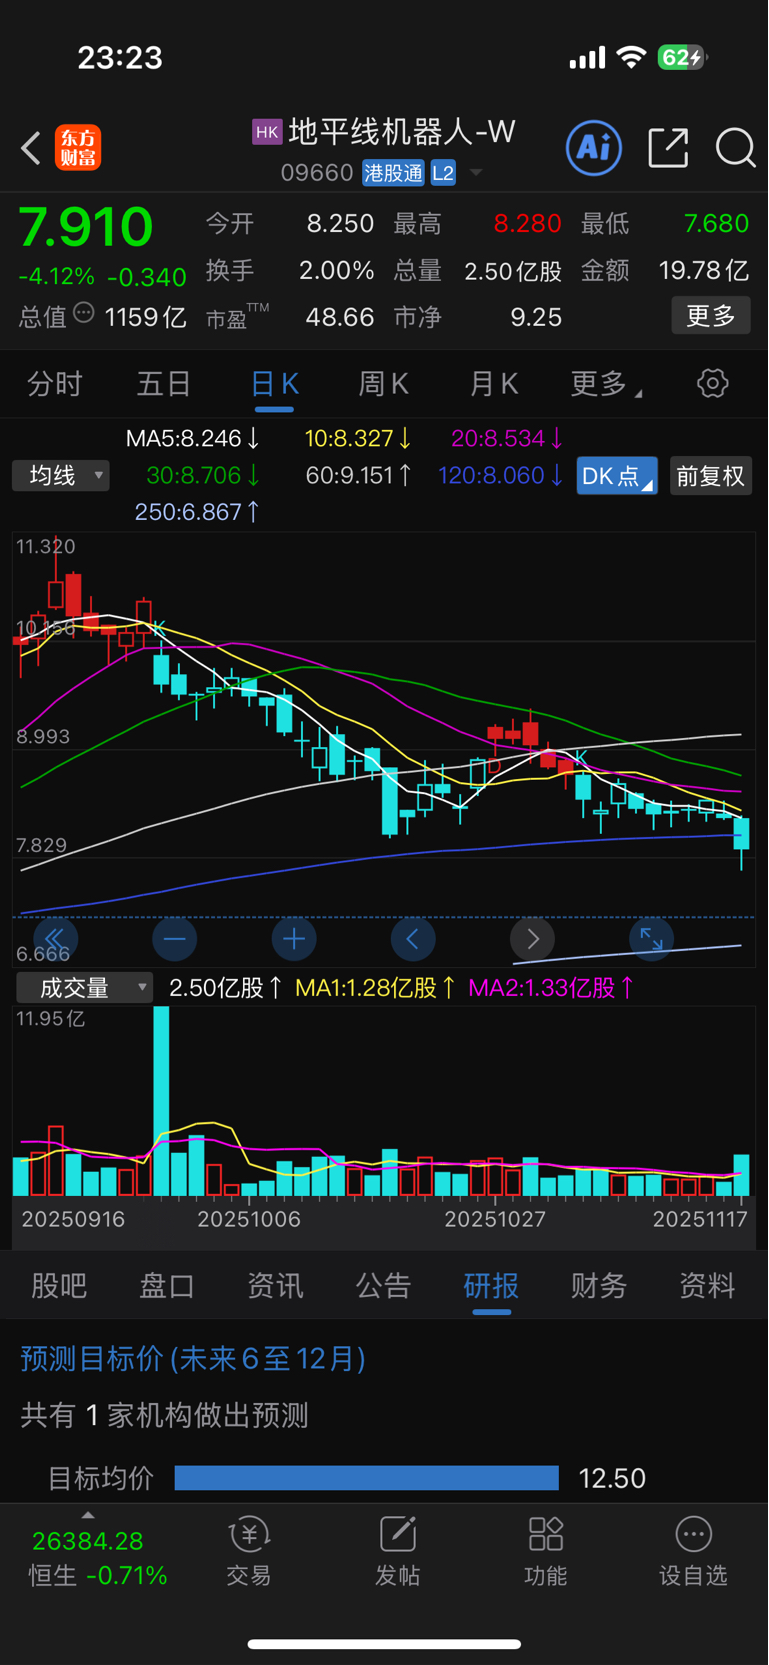This screenshot has height=1665, width=769.
Task: Select the 周K tab
Action: pos(383,384)
